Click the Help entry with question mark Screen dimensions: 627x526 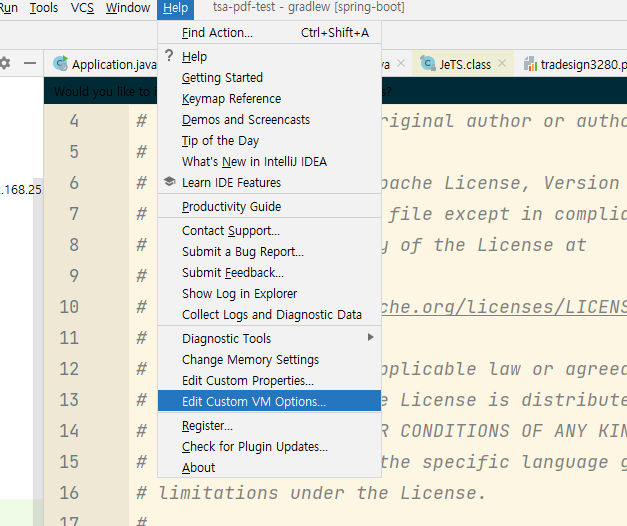pyautogui.click(x=269, y=56)
